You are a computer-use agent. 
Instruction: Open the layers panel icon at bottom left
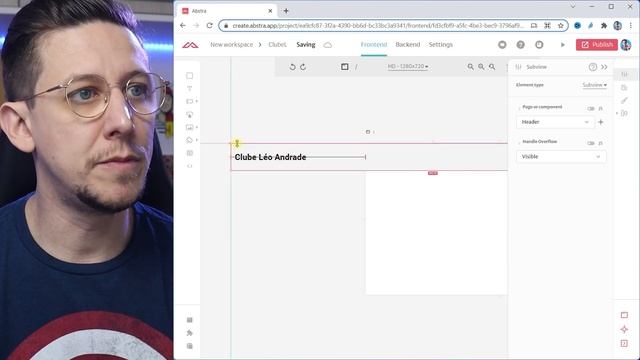pyautogui.click(x=189, y=320)
